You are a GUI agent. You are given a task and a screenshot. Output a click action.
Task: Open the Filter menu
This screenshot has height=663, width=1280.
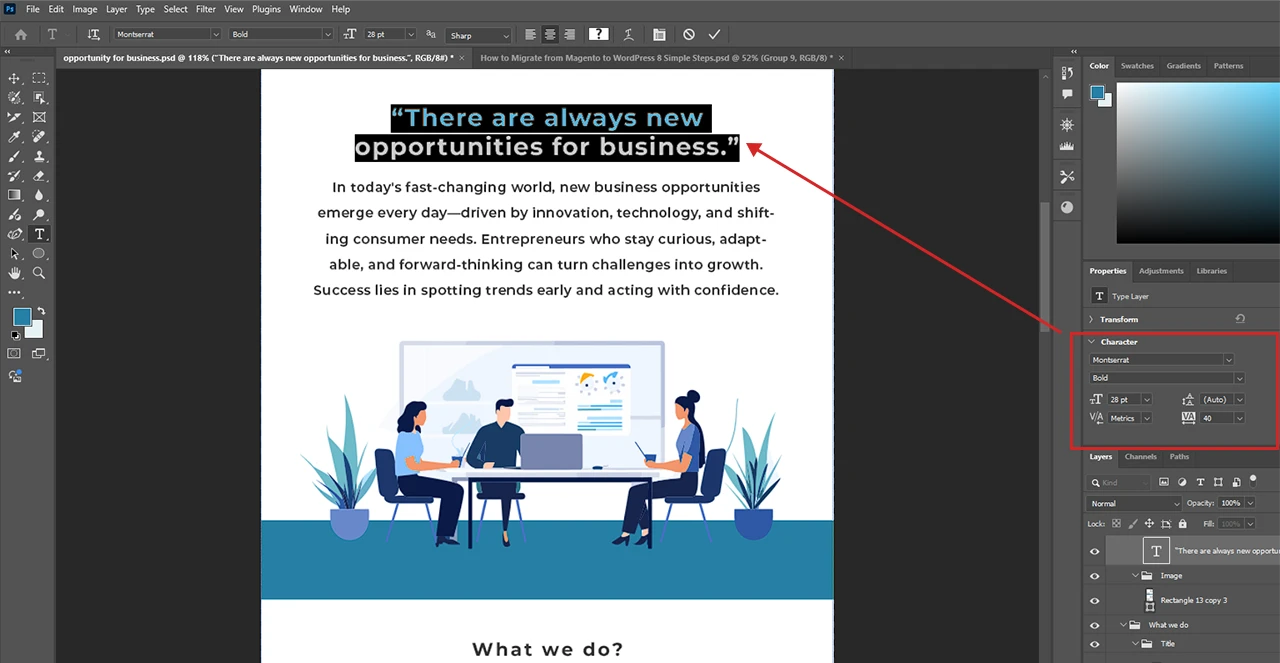pos(206,9)
